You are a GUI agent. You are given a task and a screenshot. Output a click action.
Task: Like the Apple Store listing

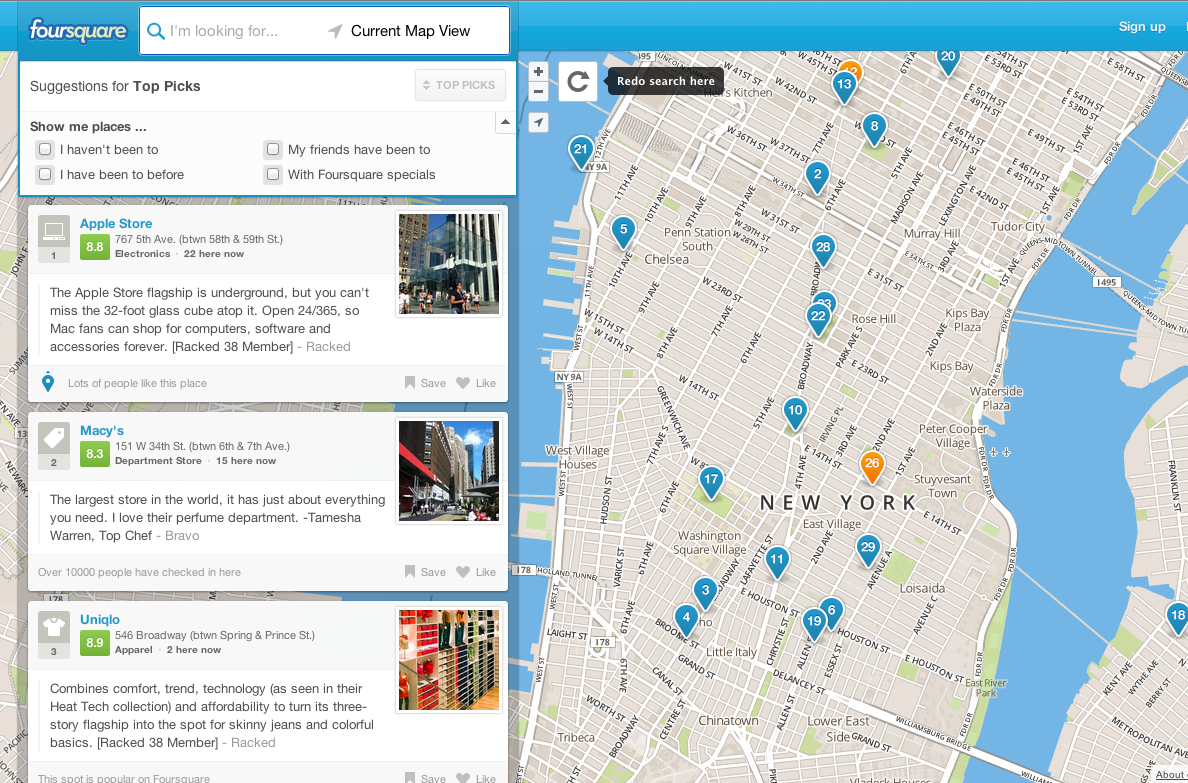(x=477, y=383)
